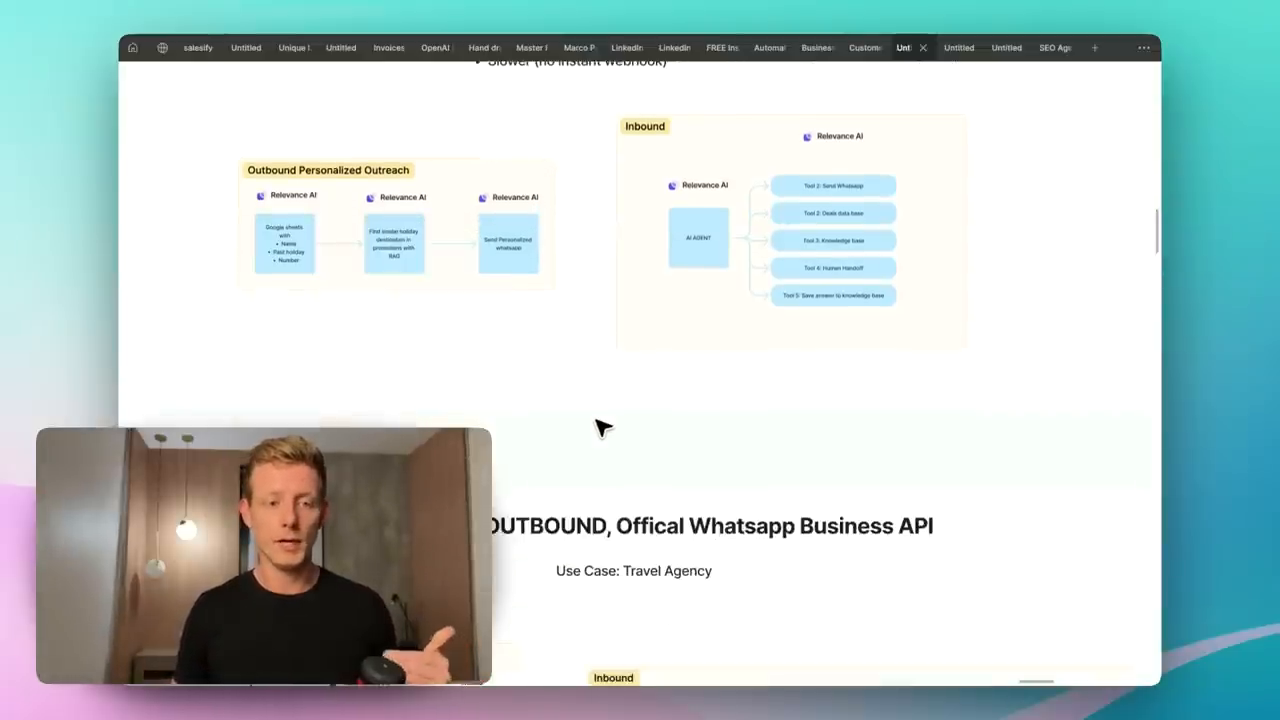This screenshot has height=720, width=1280.
Task: Switch to the OpenAI tab
Action: pos(435,47)
